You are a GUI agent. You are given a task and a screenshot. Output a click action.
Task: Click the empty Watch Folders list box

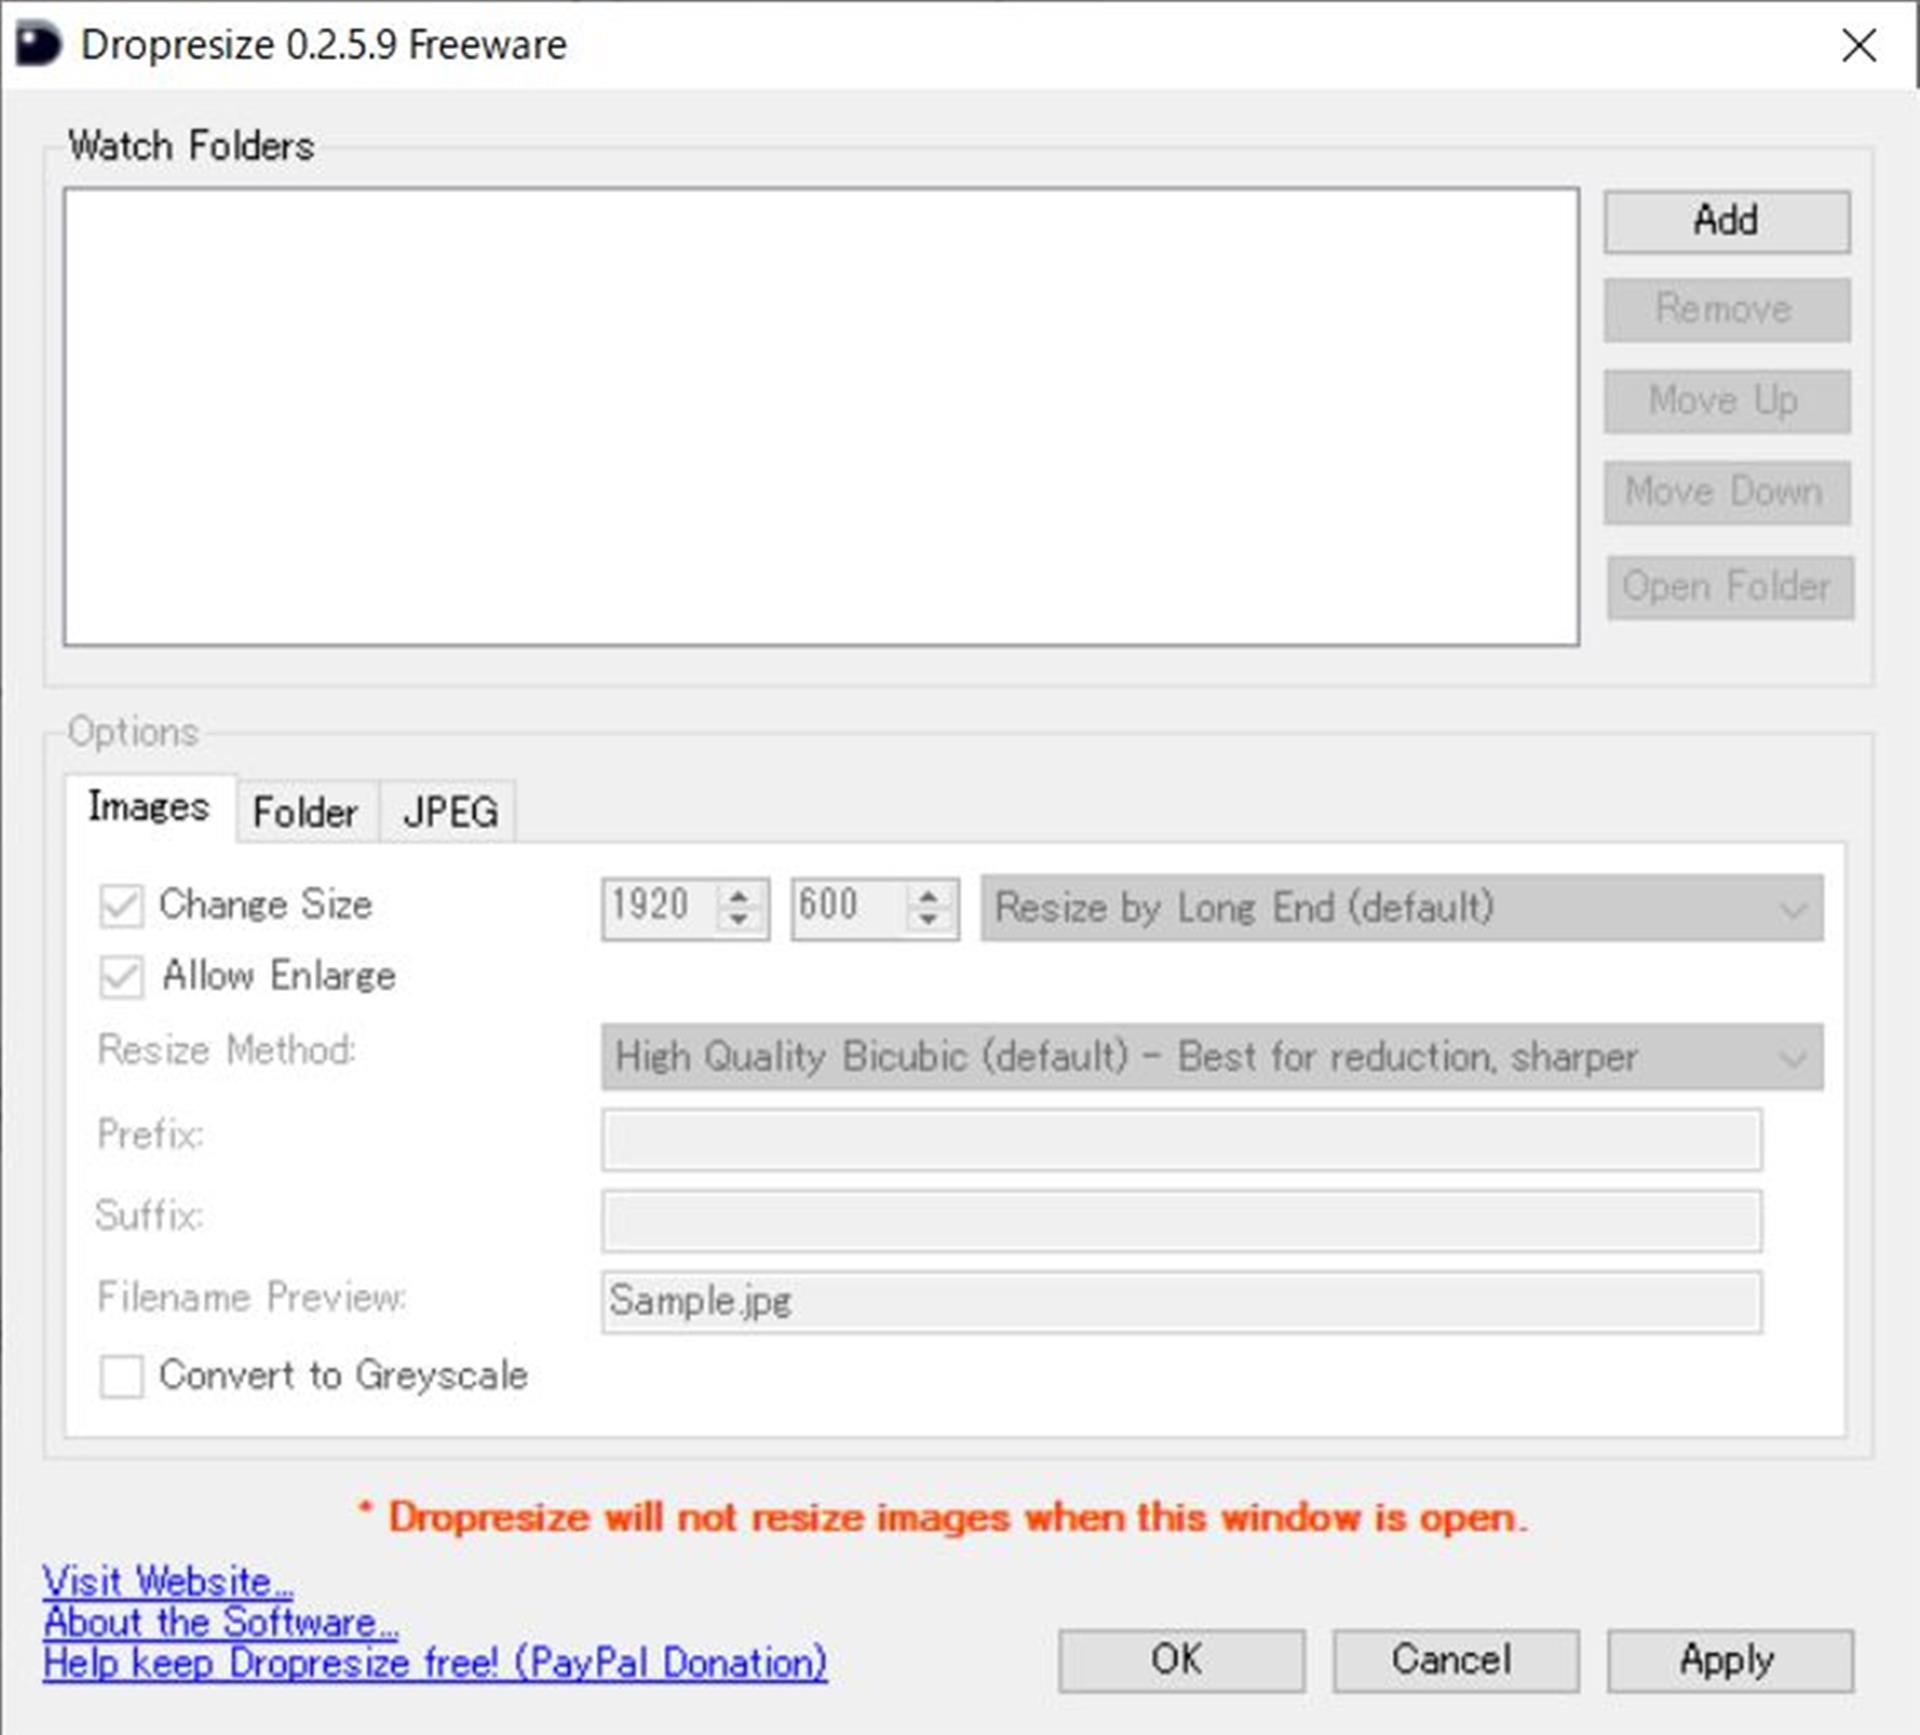tap(820, 416)
